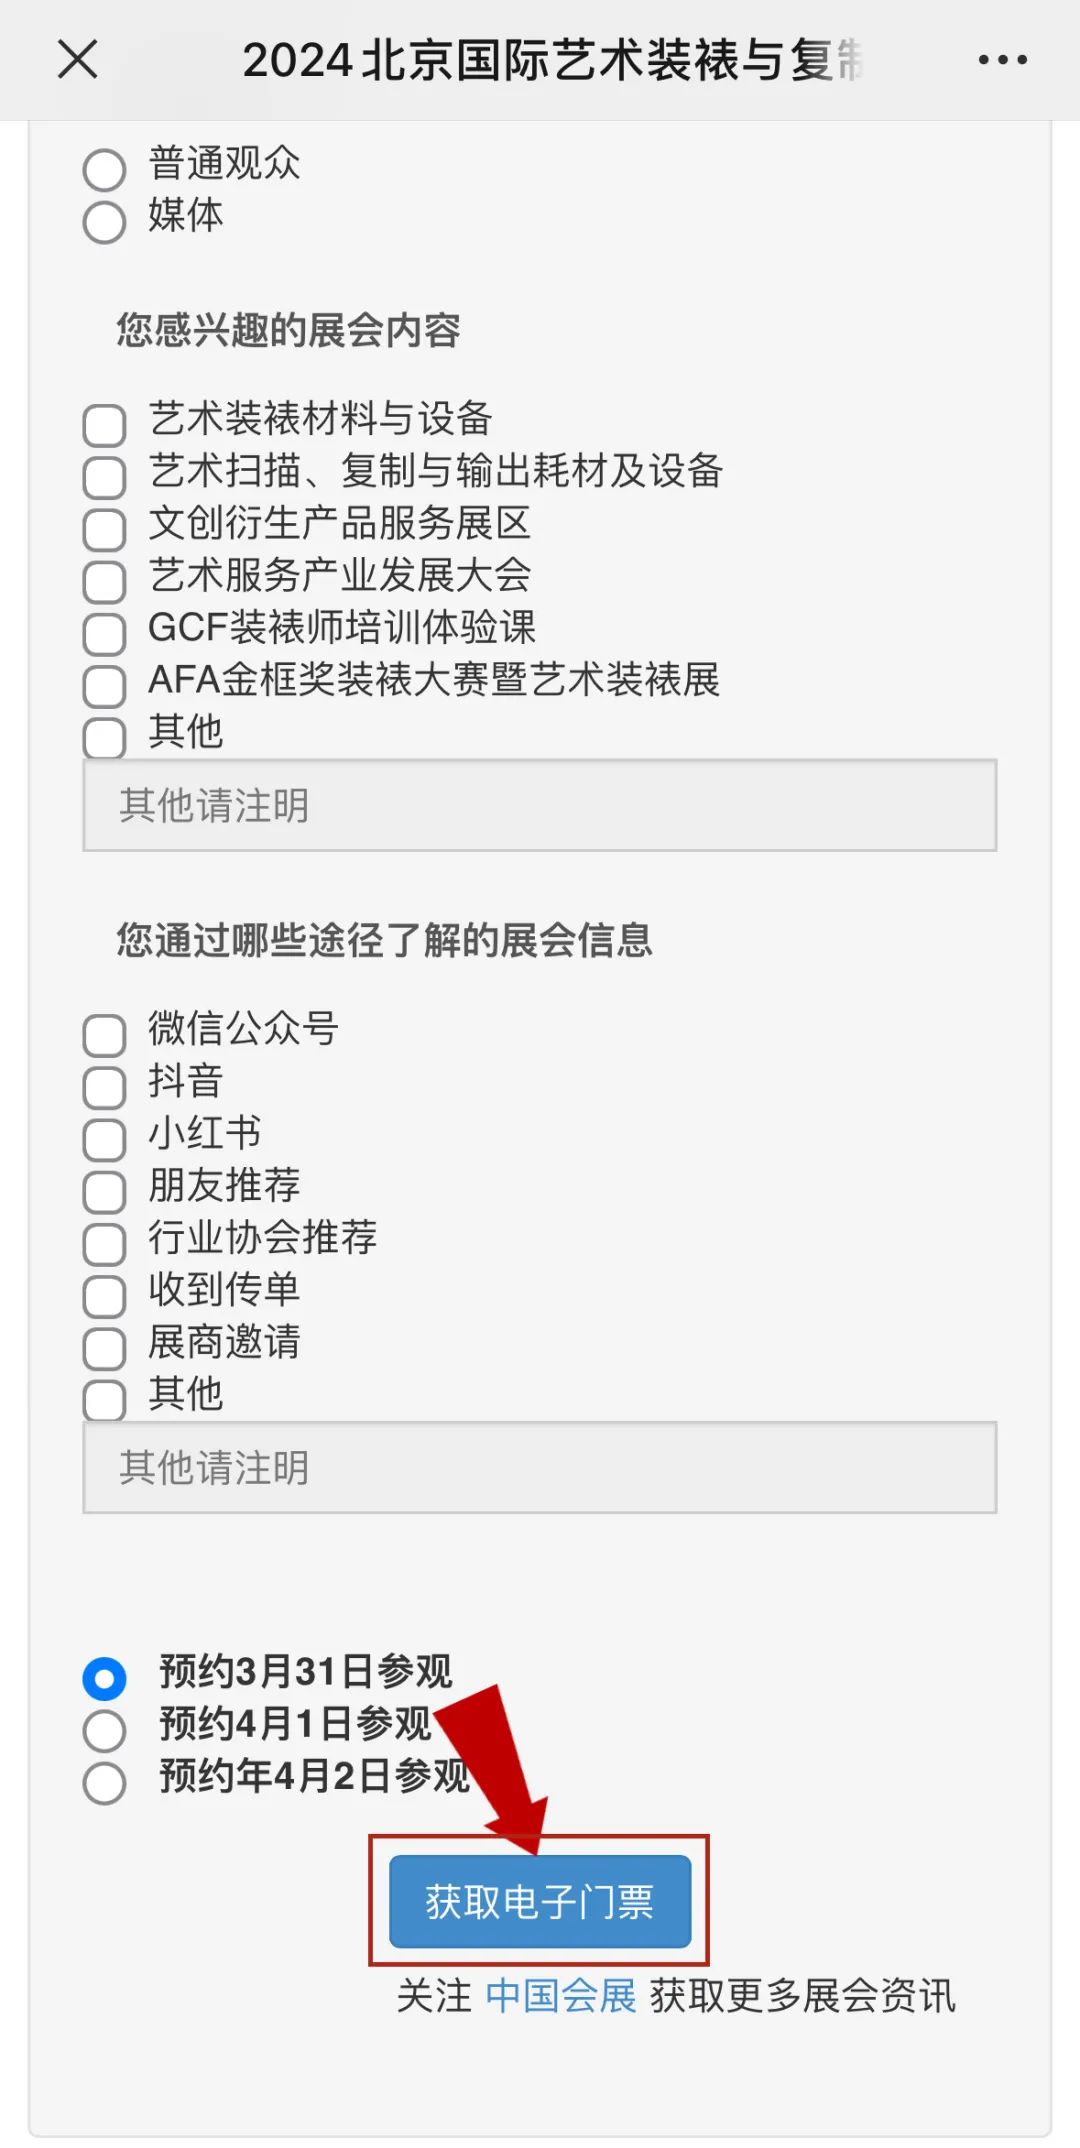Screen dimensions: 1080x2148
Task: Enable the 朋友推荐 checkbox
Action: pyautogui.click(x=105, y=1191)
